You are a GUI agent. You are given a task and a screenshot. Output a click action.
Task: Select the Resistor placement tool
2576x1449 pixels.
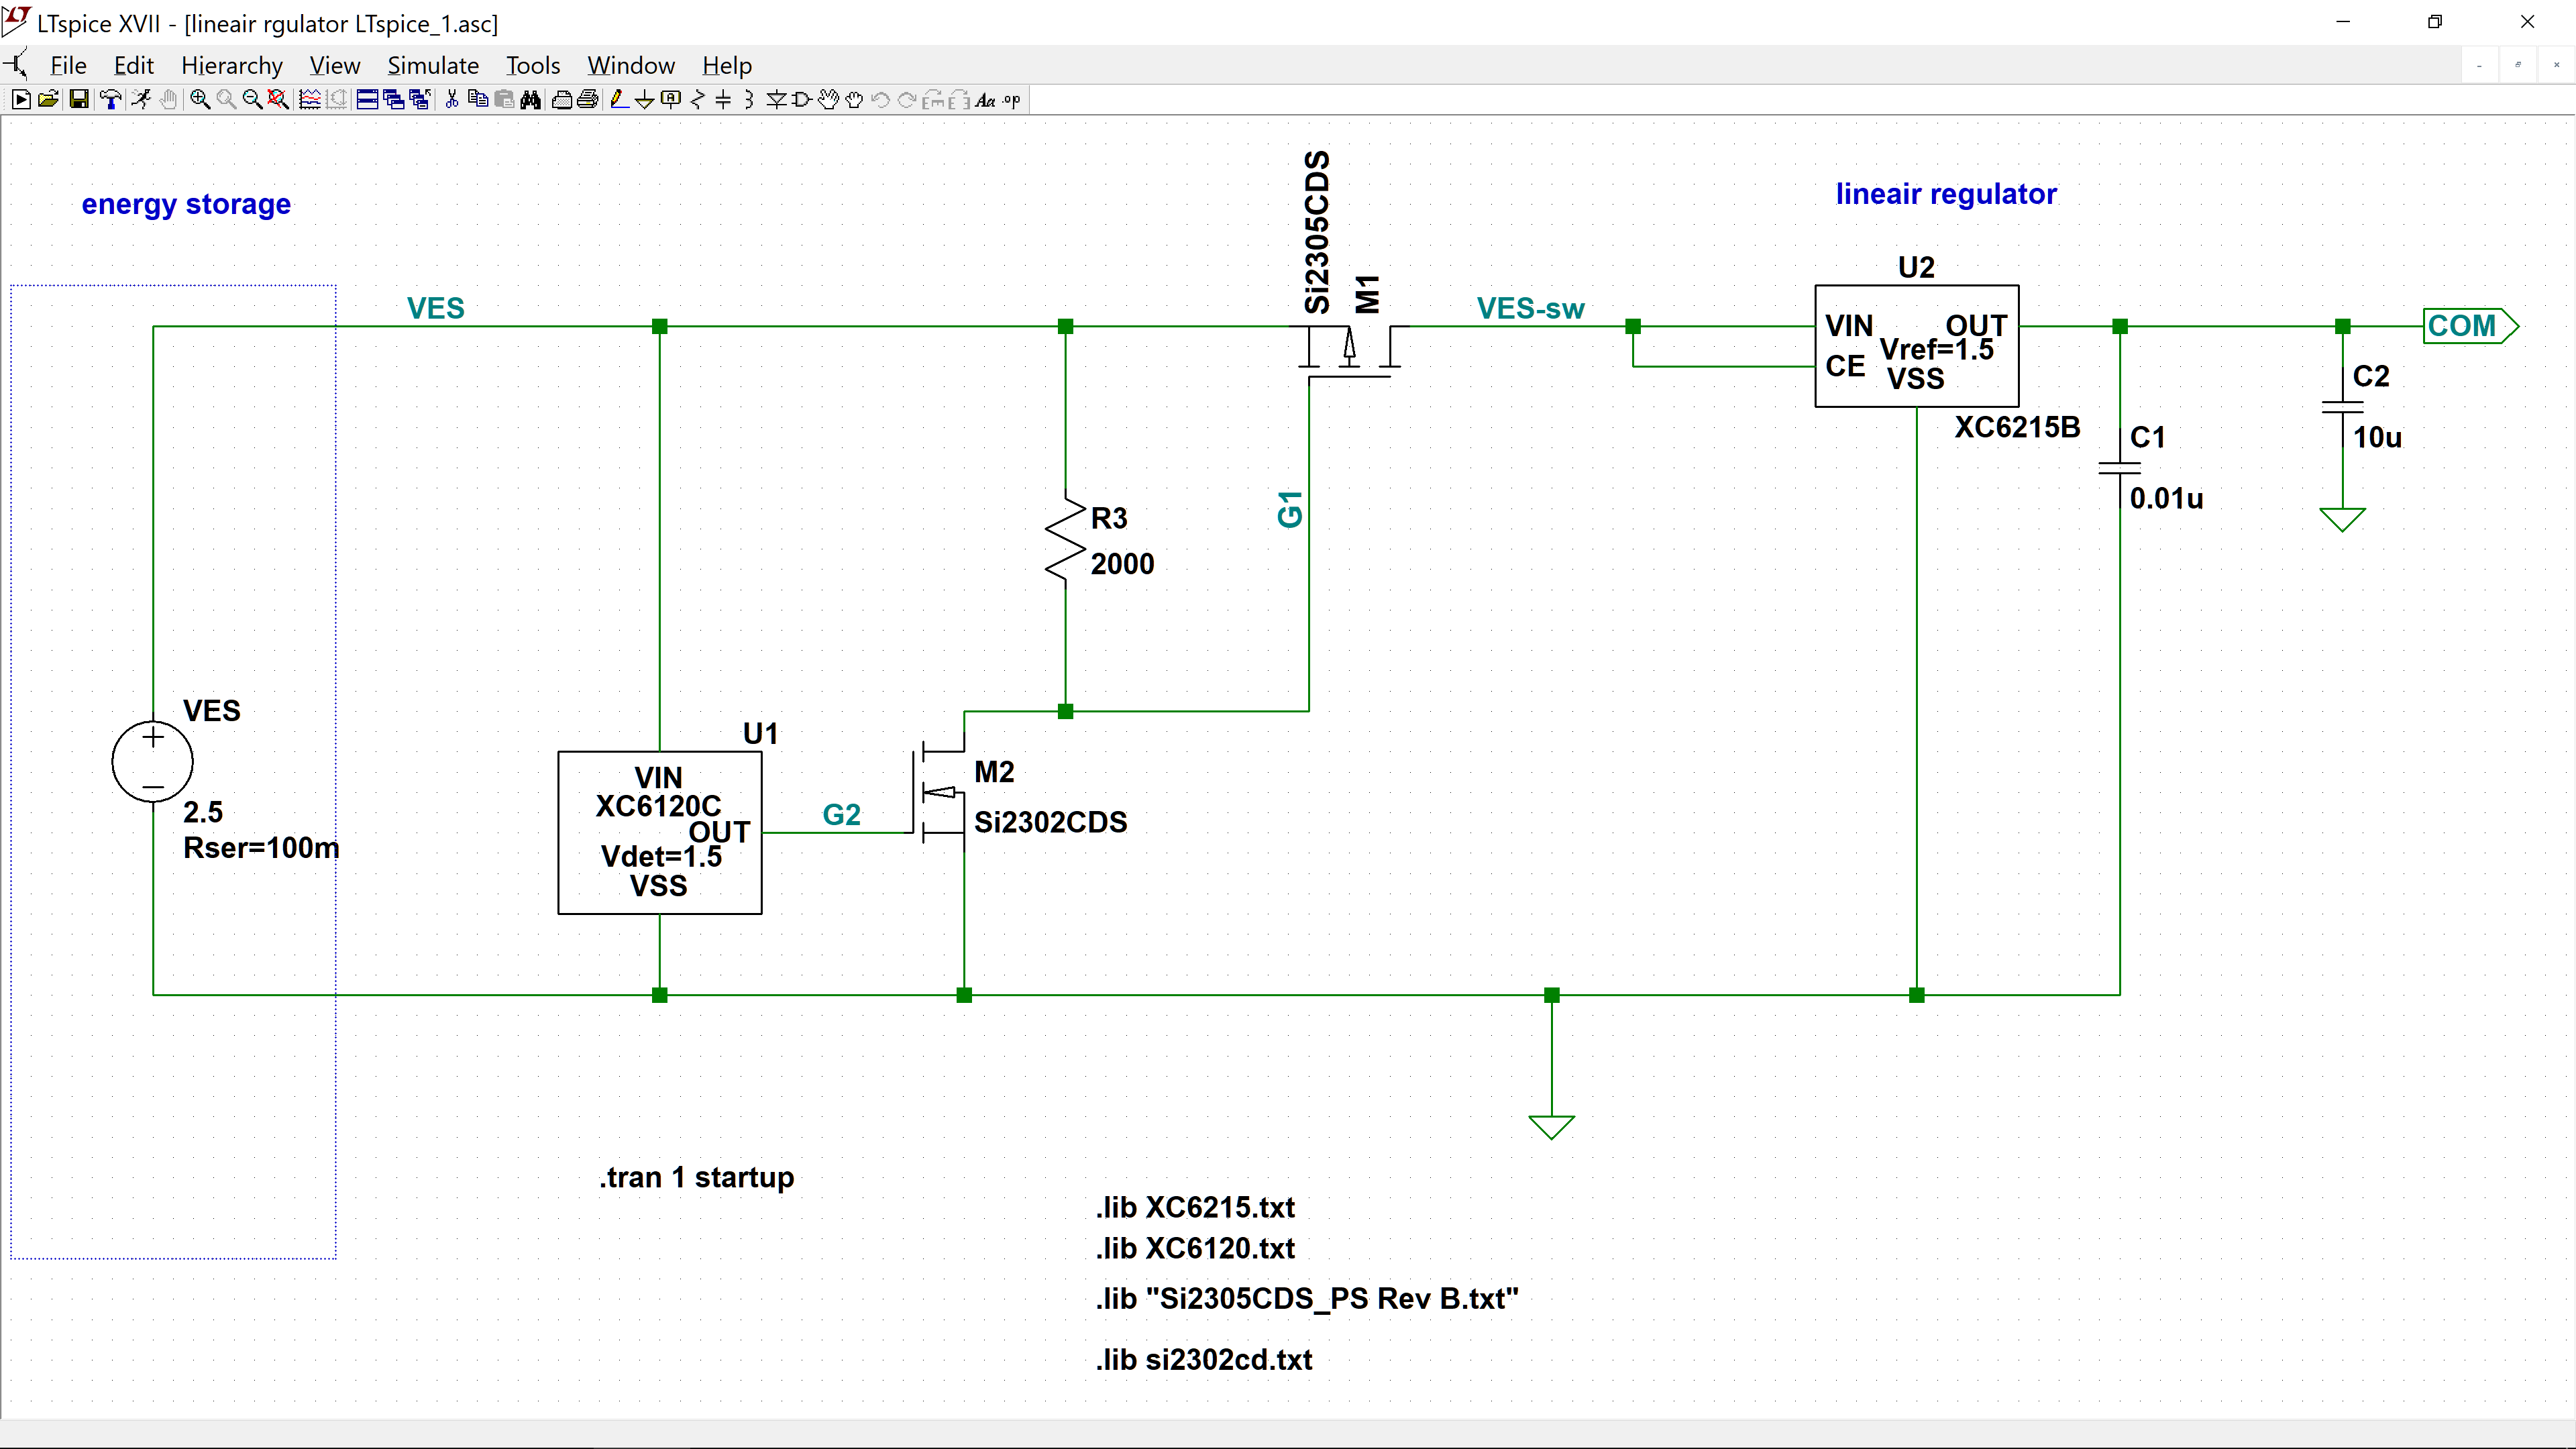pyautogui.click(x=698, y=100)
